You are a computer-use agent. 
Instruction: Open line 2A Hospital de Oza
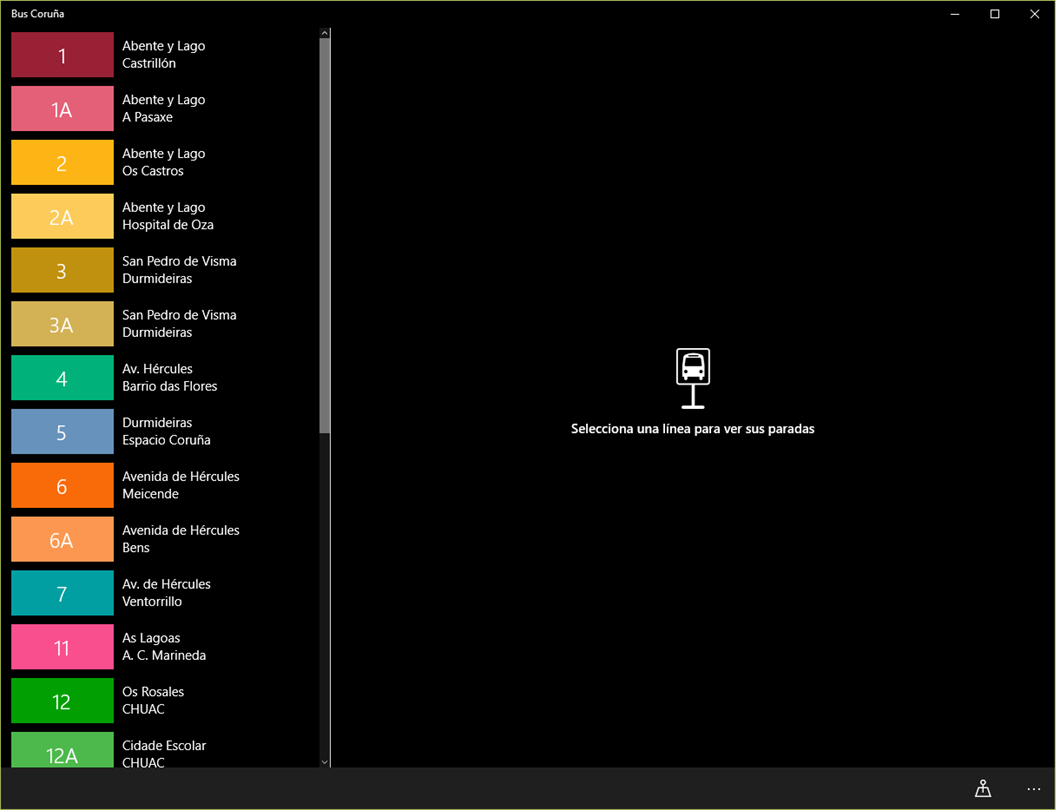point(62,216)
